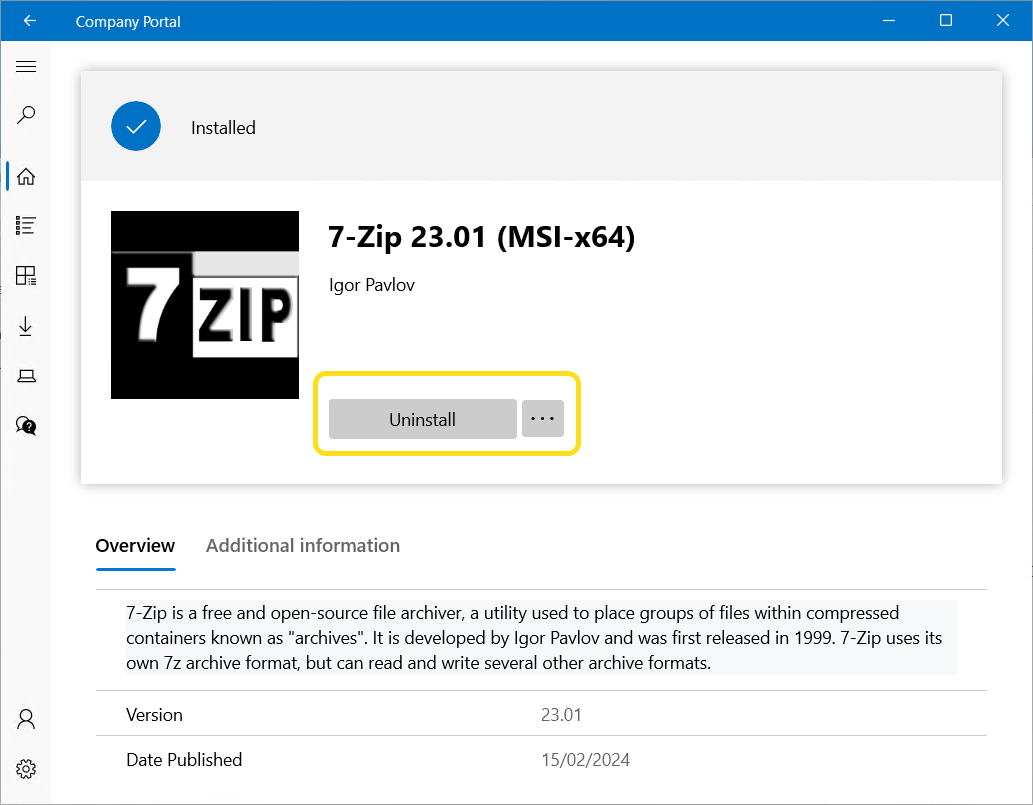Close the Company Portal window
The width and height of the screenshot is (1033, 805).
tap(1002, 20)
